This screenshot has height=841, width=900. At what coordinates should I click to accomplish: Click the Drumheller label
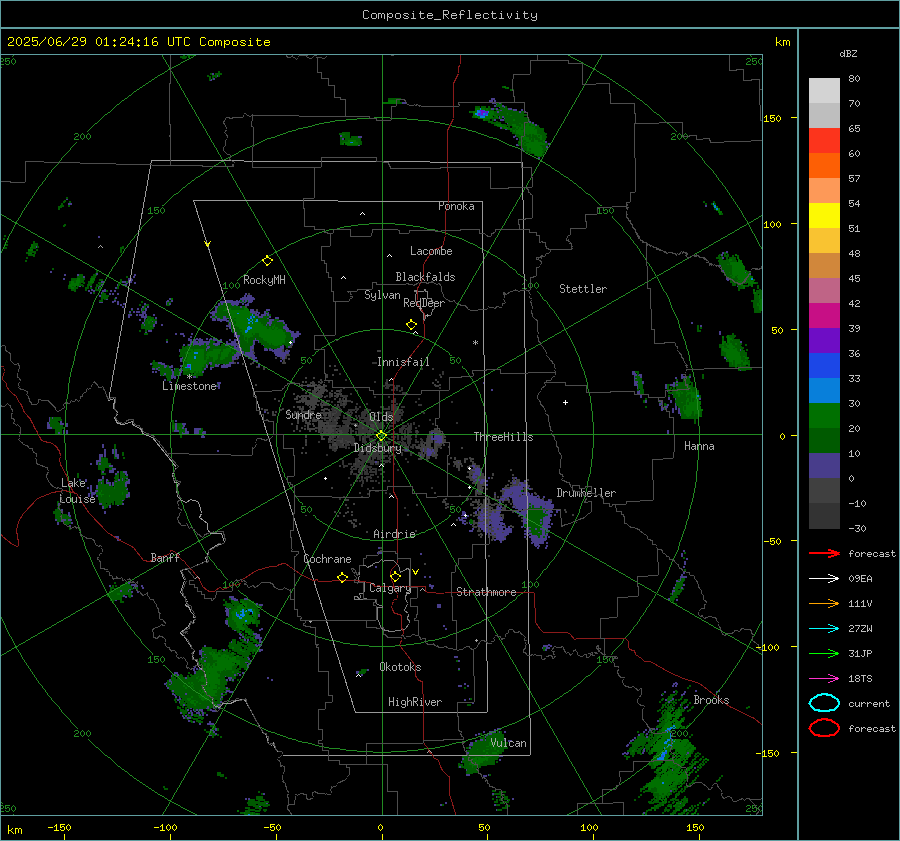(586, 493)
